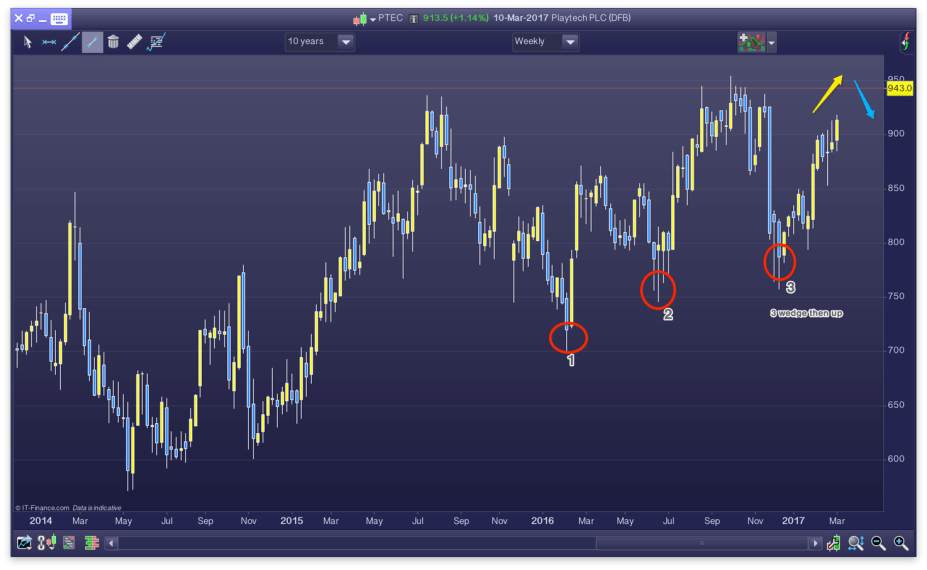Toggle the highlighted line segment tool
Image resolution: width=927 pixels, height=570 pixels.
[92, 42]
